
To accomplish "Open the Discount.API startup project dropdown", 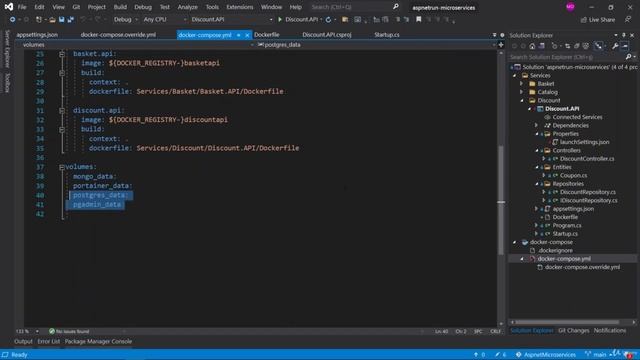I will coord(231,20).
